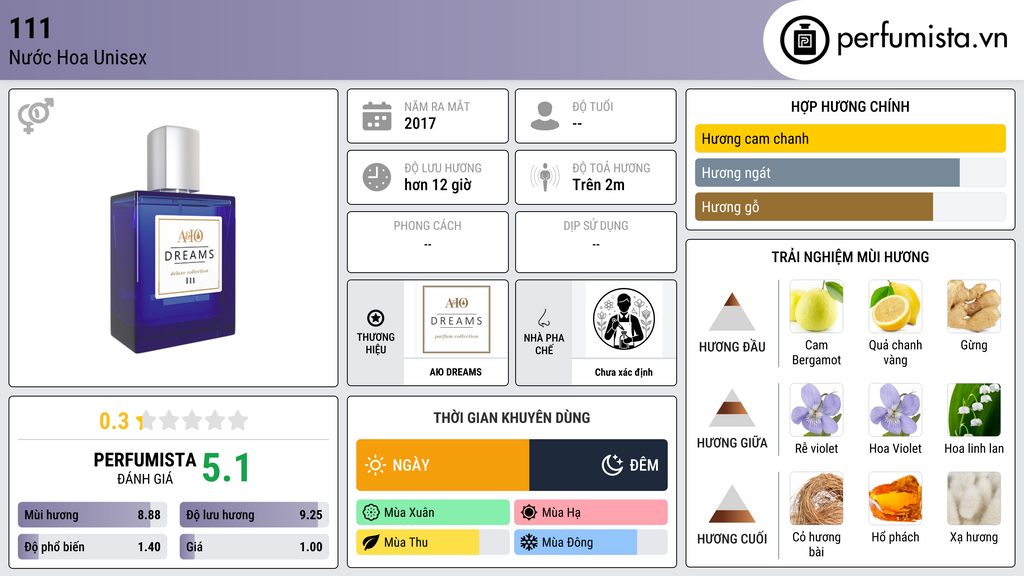
Task: Click the sun icon for Mùa Hạ
Action: tap(529, 512)
